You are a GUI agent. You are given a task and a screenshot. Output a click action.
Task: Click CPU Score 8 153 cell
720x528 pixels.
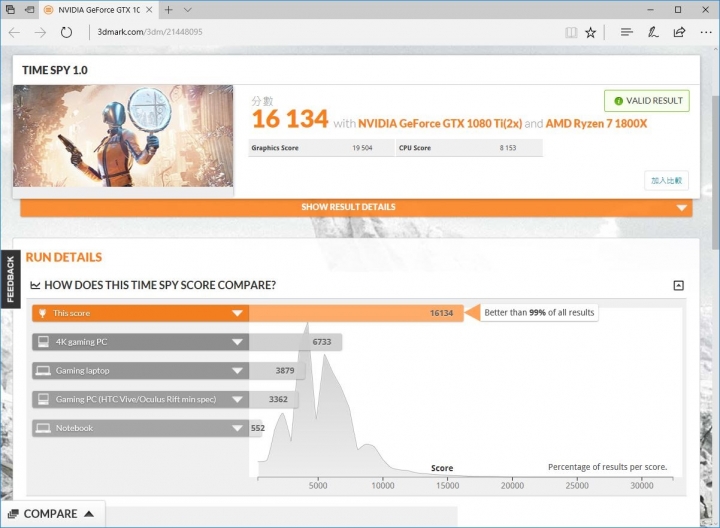click(x=469, y=148)
